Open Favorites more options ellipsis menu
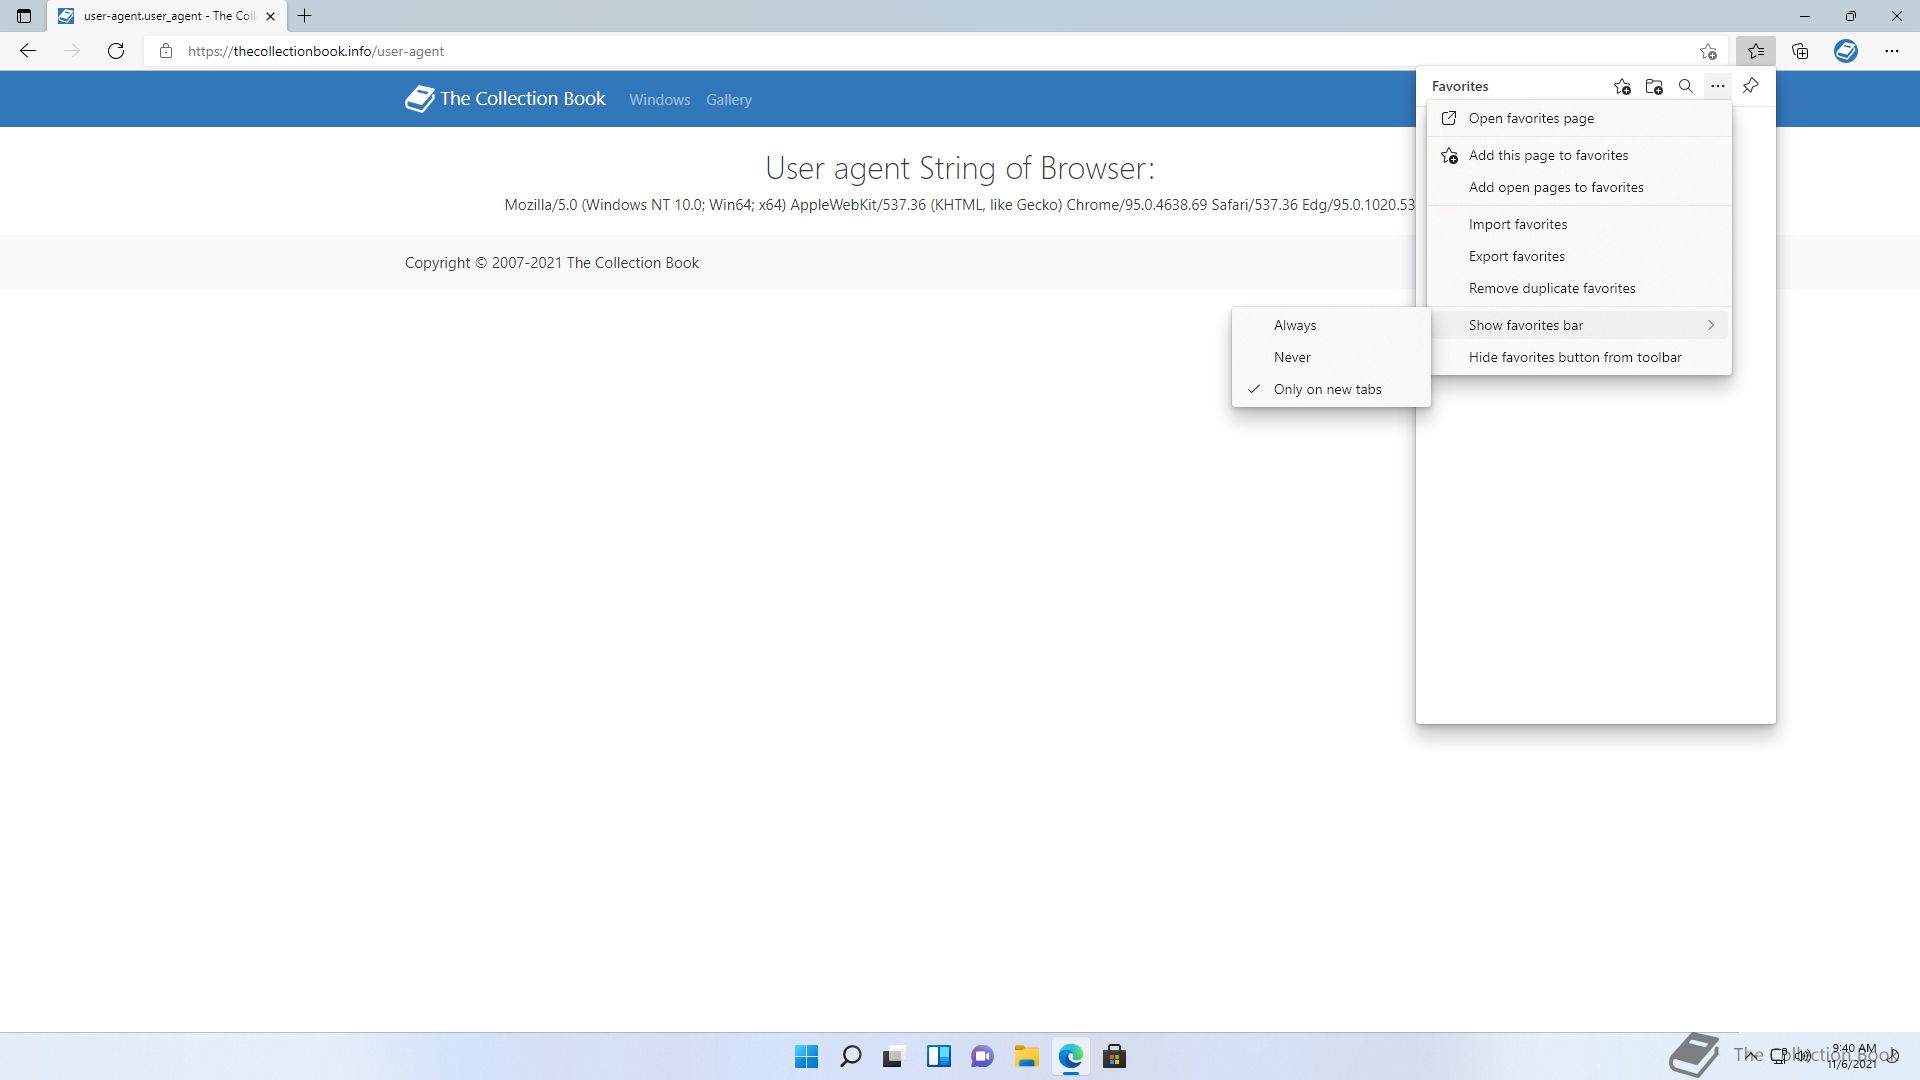 pos(1718,86)
